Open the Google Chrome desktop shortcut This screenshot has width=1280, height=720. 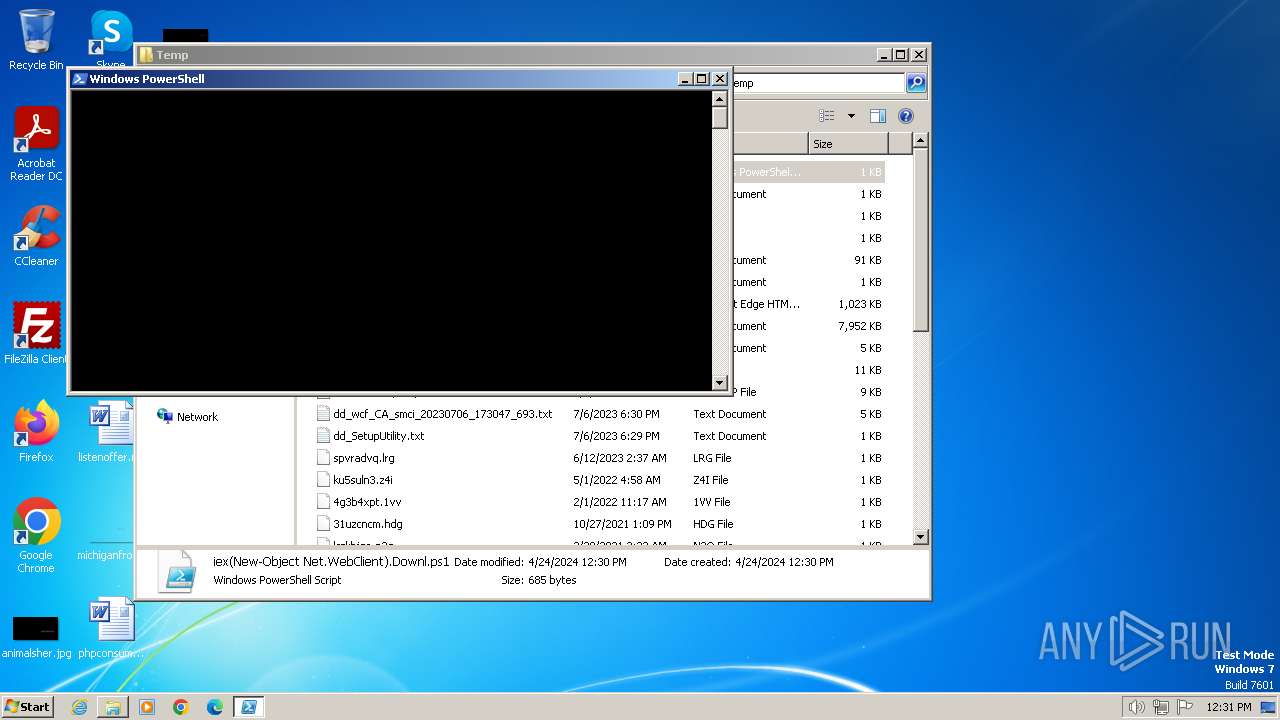[36, 536]
